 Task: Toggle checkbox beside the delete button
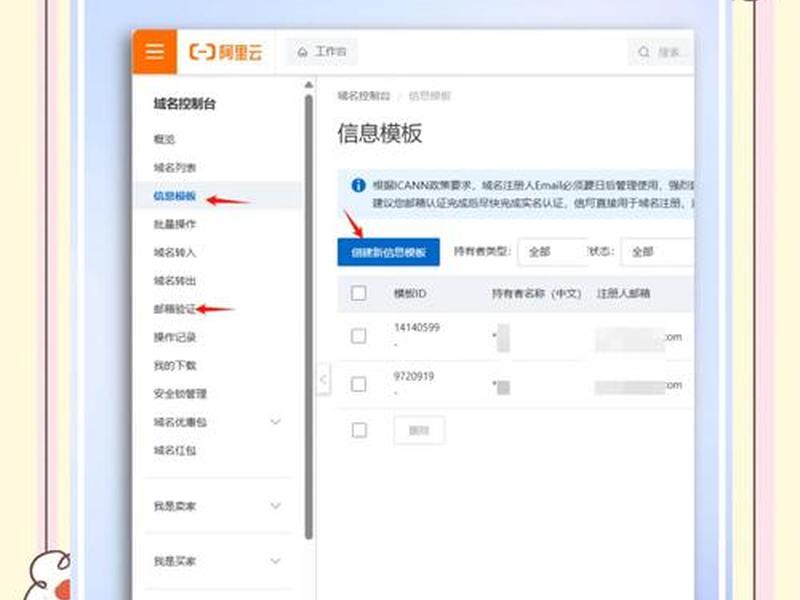click(x=359, y=430)
